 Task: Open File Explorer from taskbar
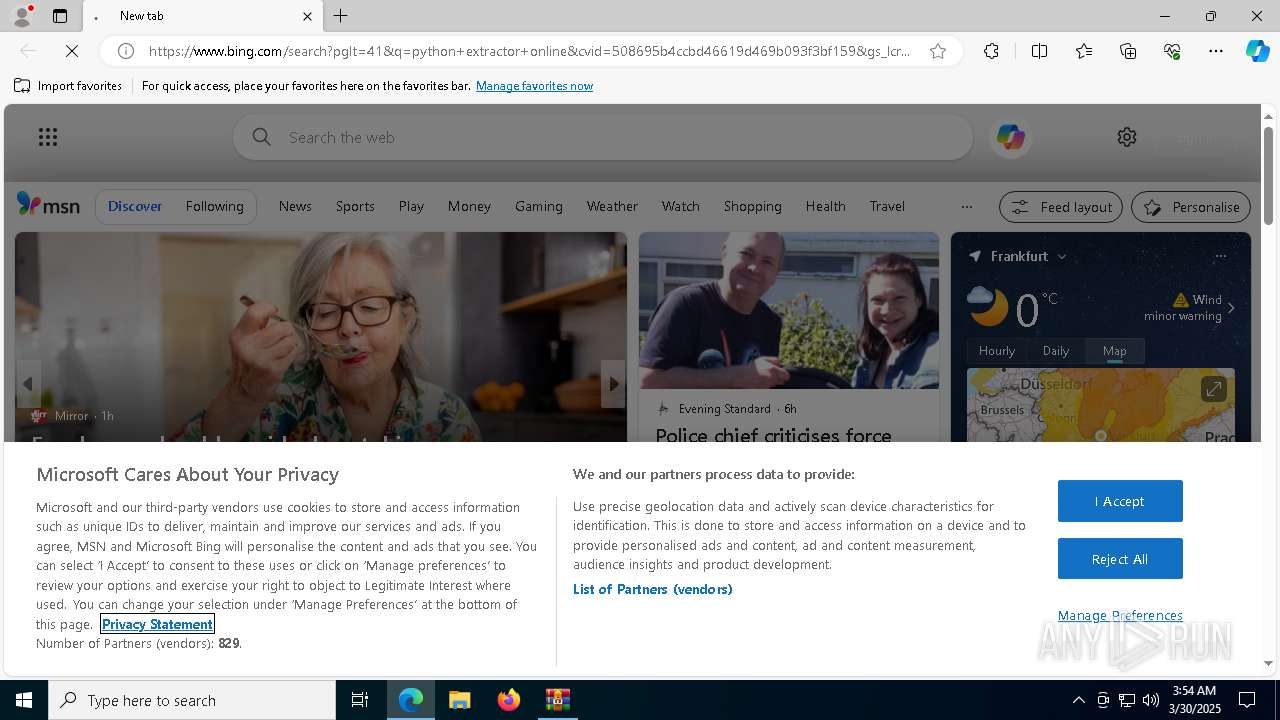(x=460, y=700)
